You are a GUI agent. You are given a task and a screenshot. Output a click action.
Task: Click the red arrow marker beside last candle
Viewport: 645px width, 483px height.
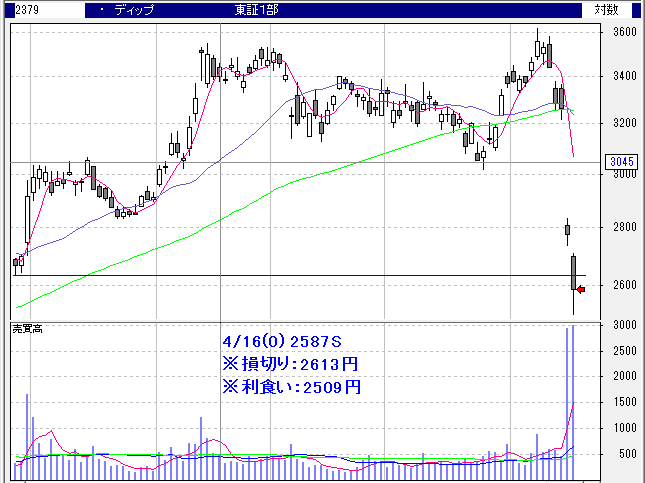pyautogui.click(x=580, y=289)
